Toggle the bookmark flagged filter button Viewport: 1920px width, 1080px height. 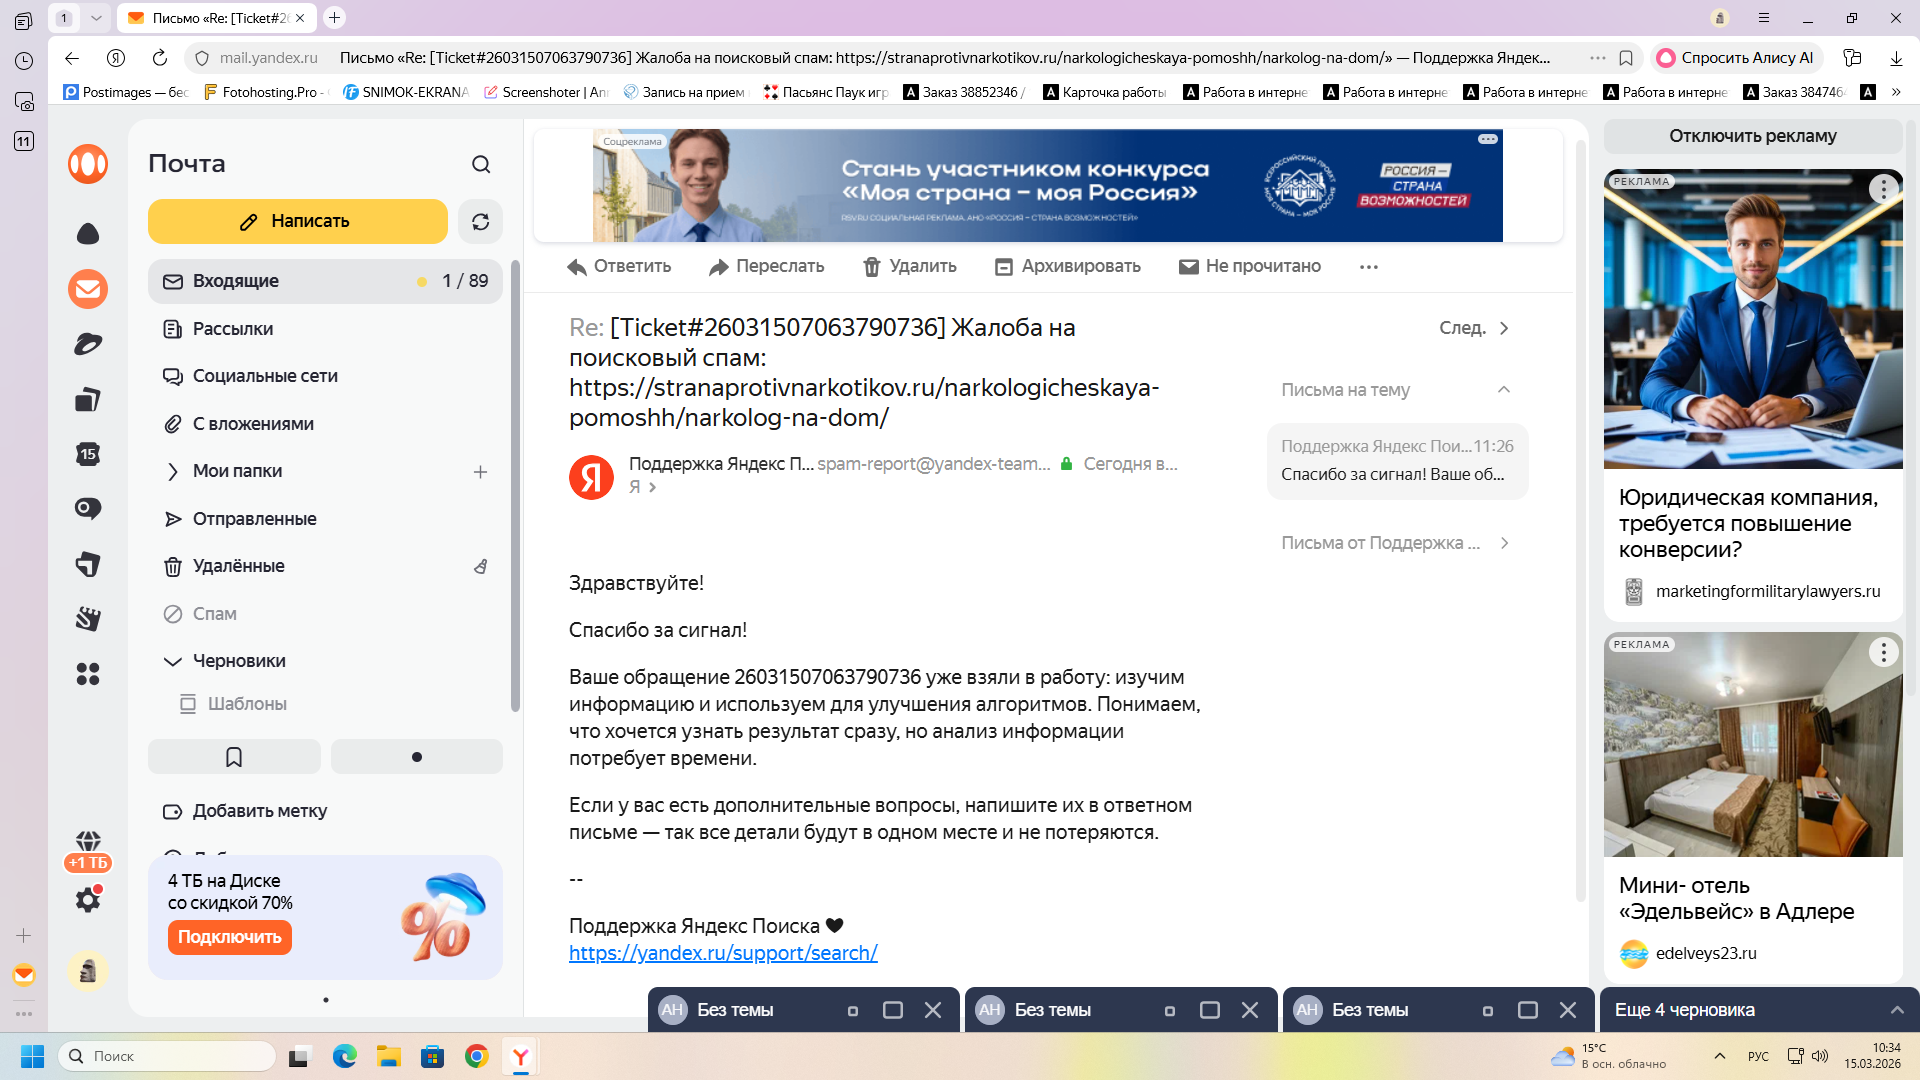[234, 757]
